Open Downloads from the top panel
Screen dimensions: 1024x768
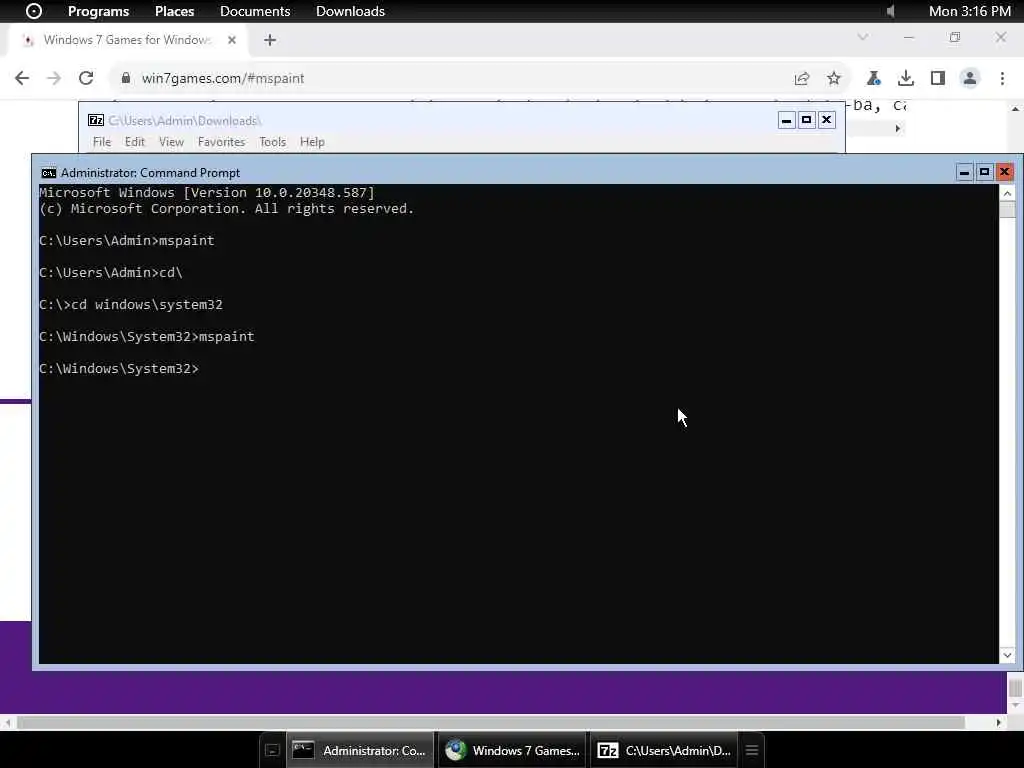tap(350, 11)
